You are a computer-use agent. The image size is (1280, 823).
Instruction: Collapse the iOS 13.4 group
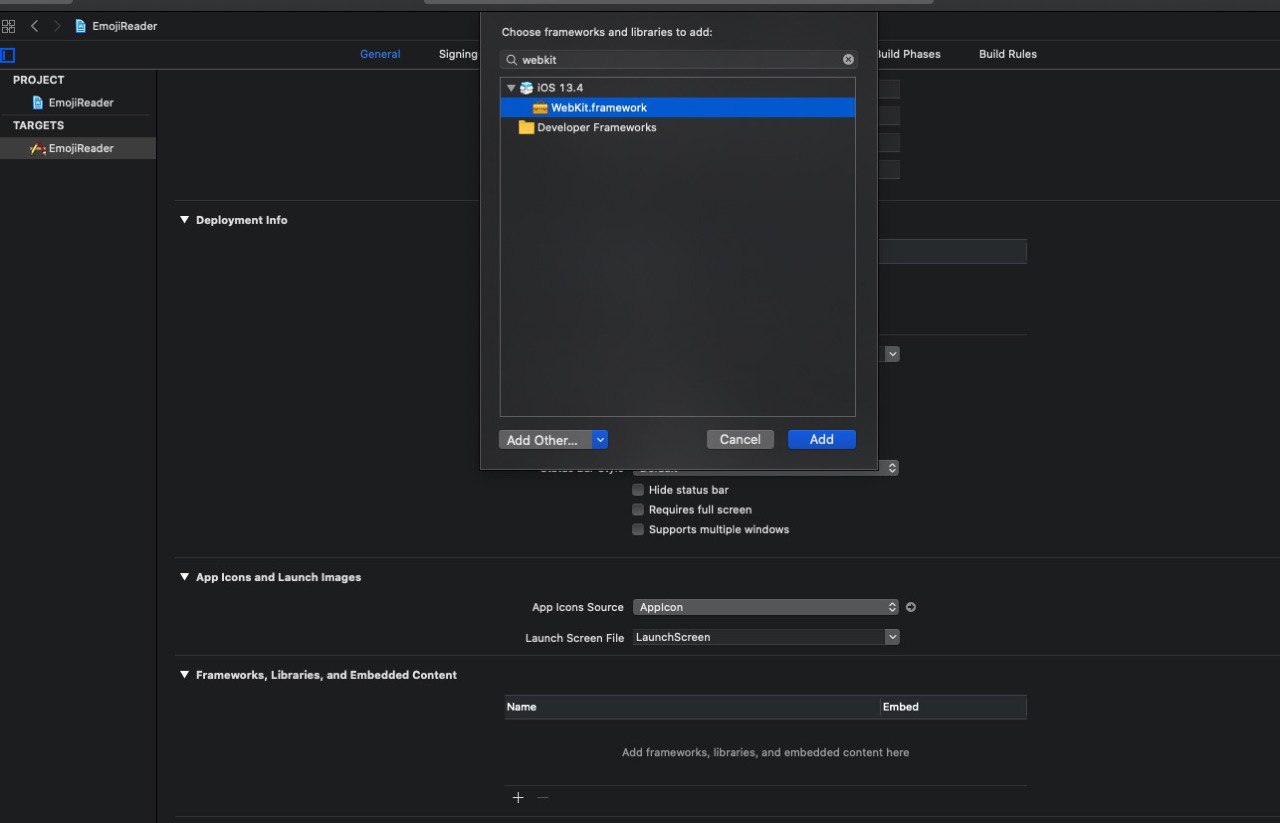[x=511, y=88]
